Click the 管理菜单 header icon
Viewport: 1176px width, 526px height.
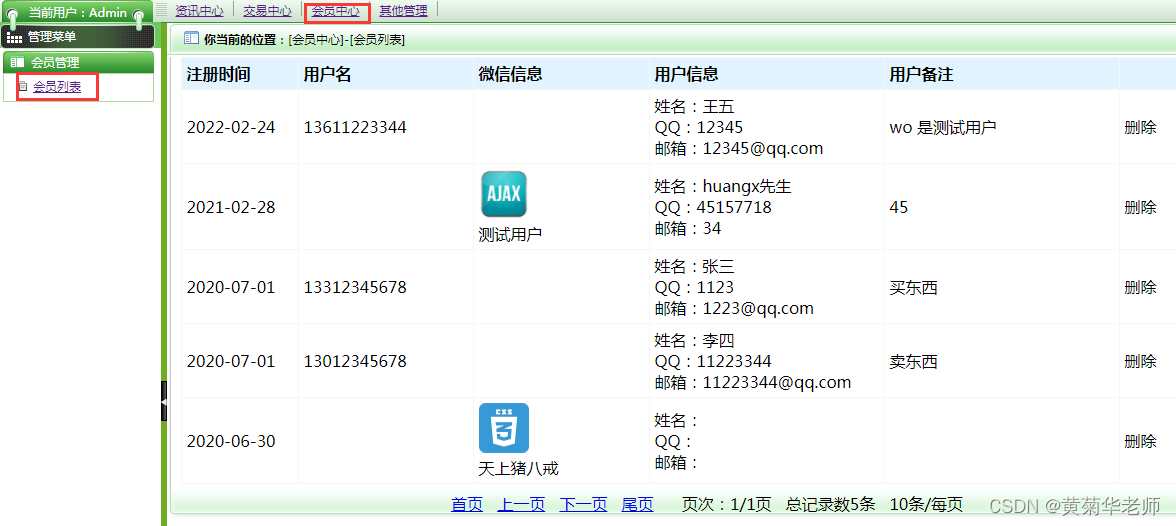pos(14,37)
